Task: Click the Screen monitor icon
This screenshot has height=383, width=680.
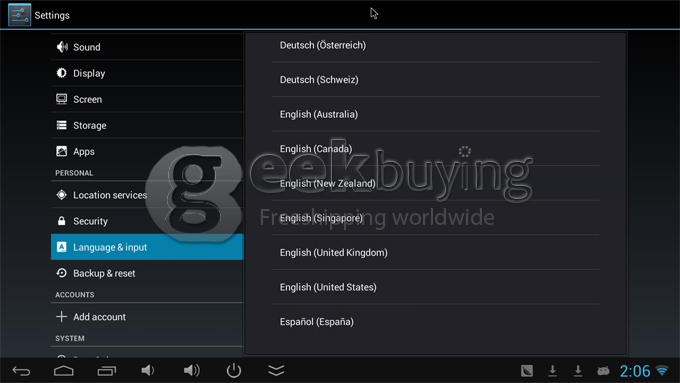Action: click(62, 99)
